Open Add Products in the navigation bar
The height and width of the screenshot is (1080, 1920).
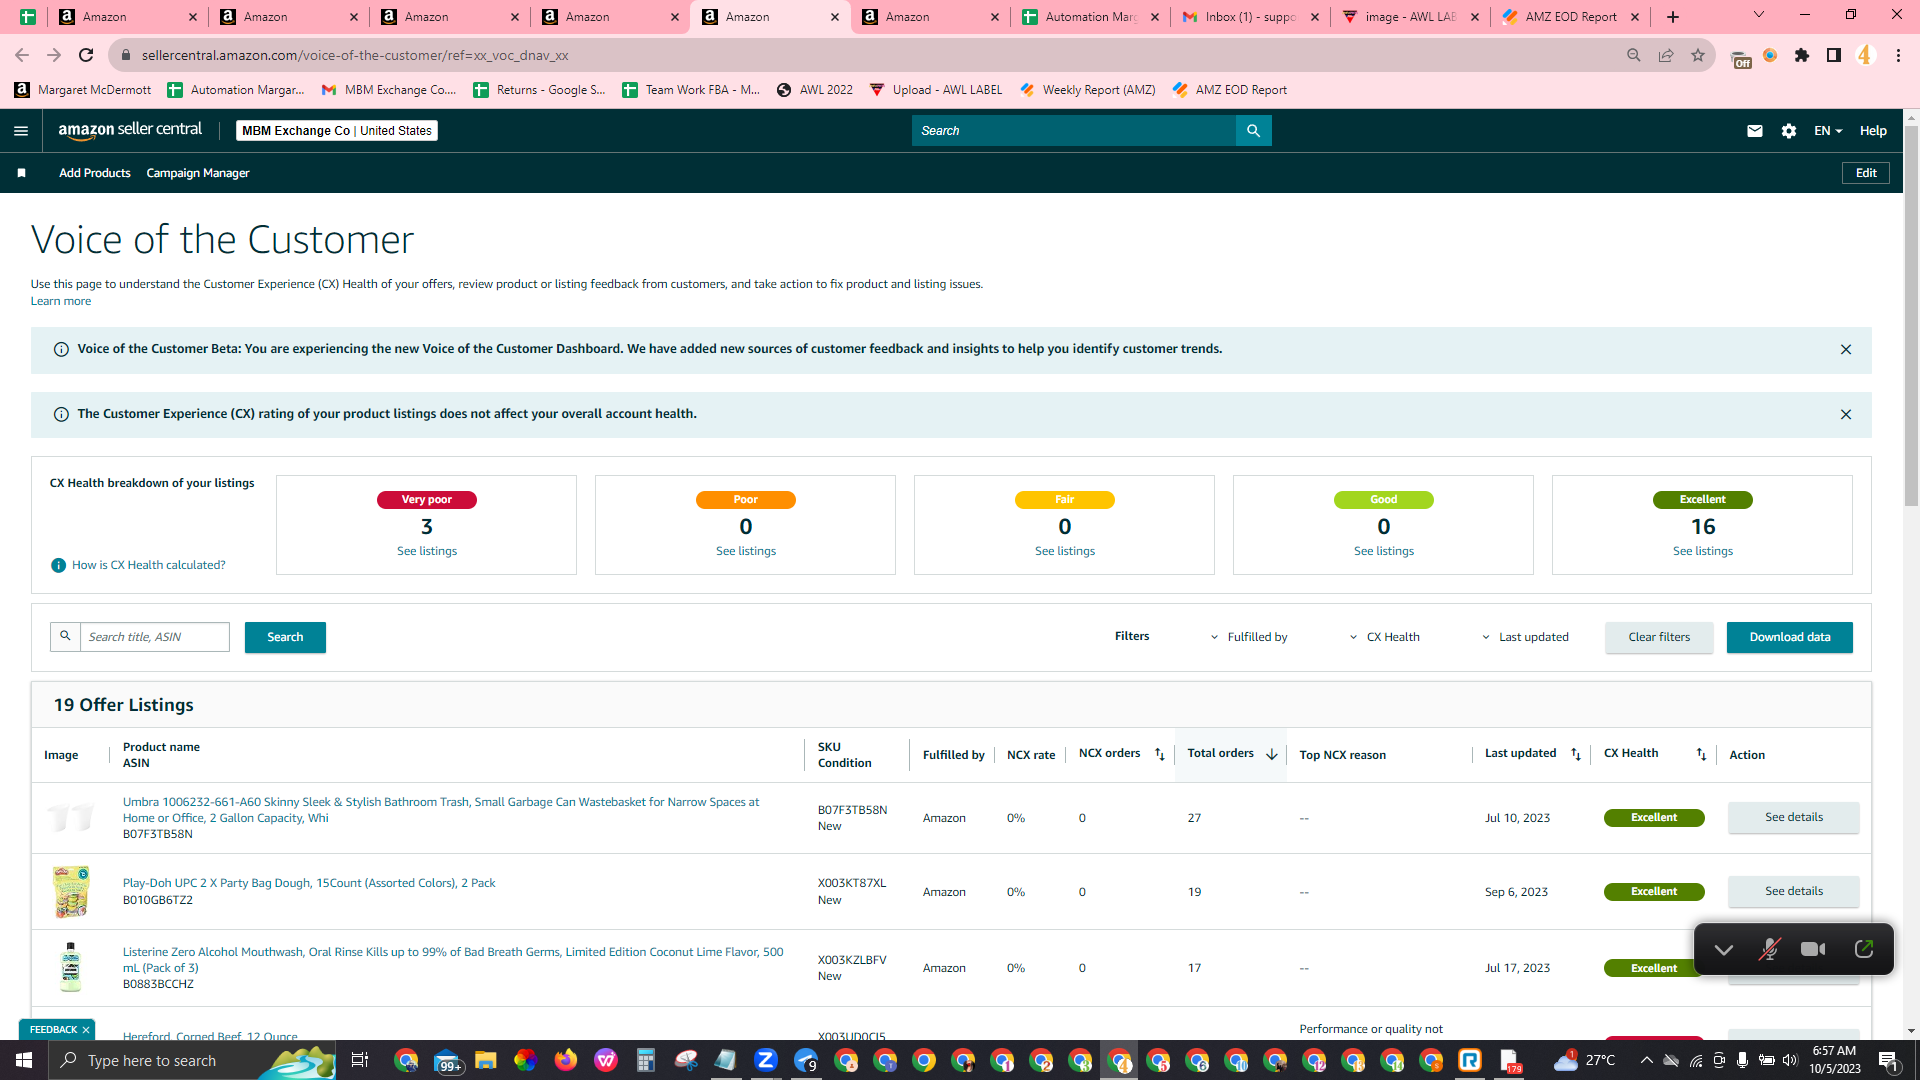(x=95, y=173)
